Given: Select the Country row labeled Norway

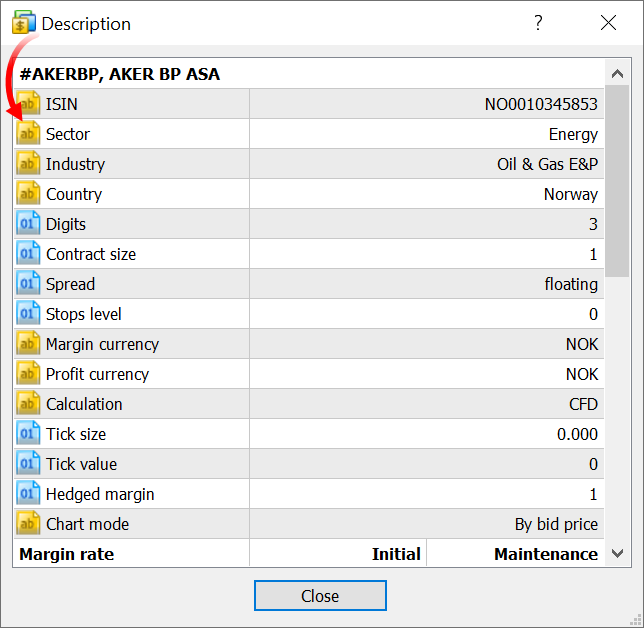Looking at the screenshot, I should [570, 194].
